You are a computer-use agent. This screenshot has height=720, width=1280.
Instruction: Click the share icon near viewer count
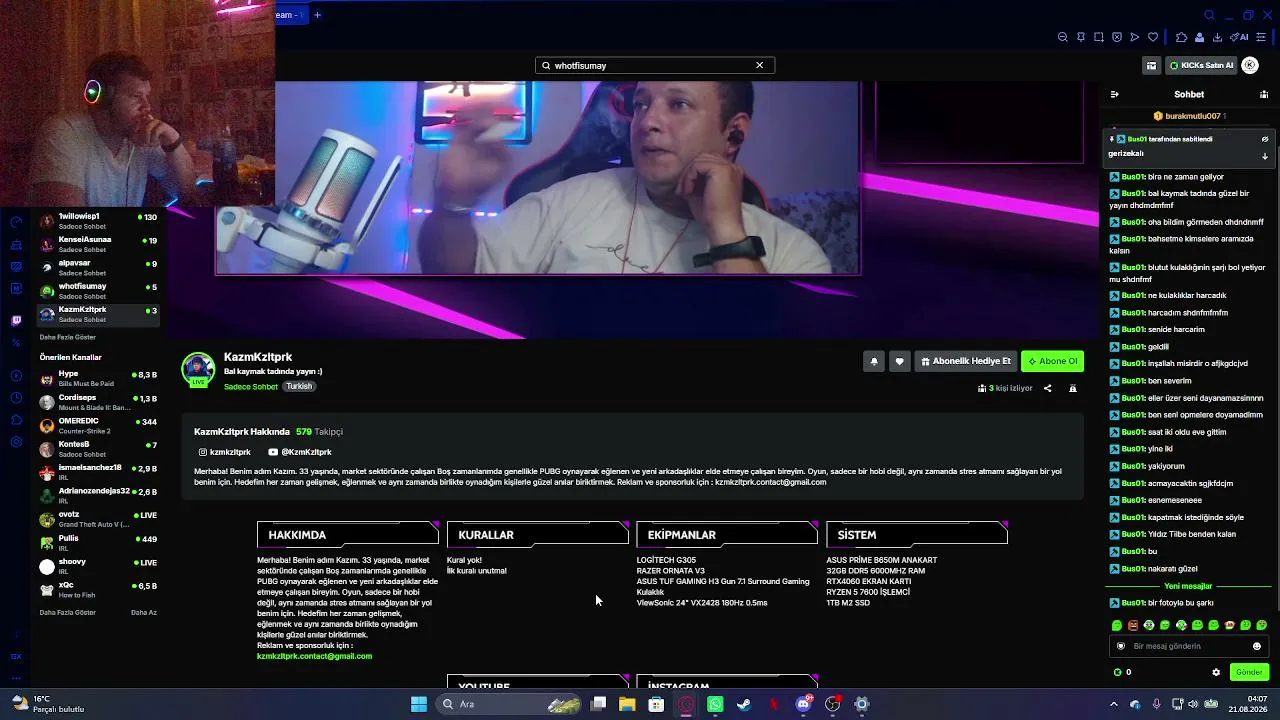tap(1048, 388)
